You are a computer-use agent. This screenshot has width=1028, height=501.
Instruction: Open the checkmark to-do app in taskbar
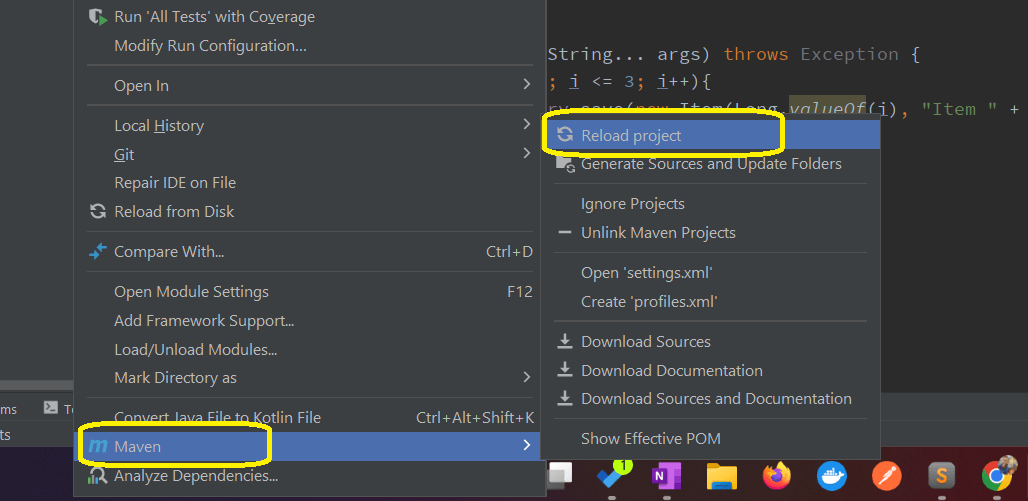click(614, 477)
